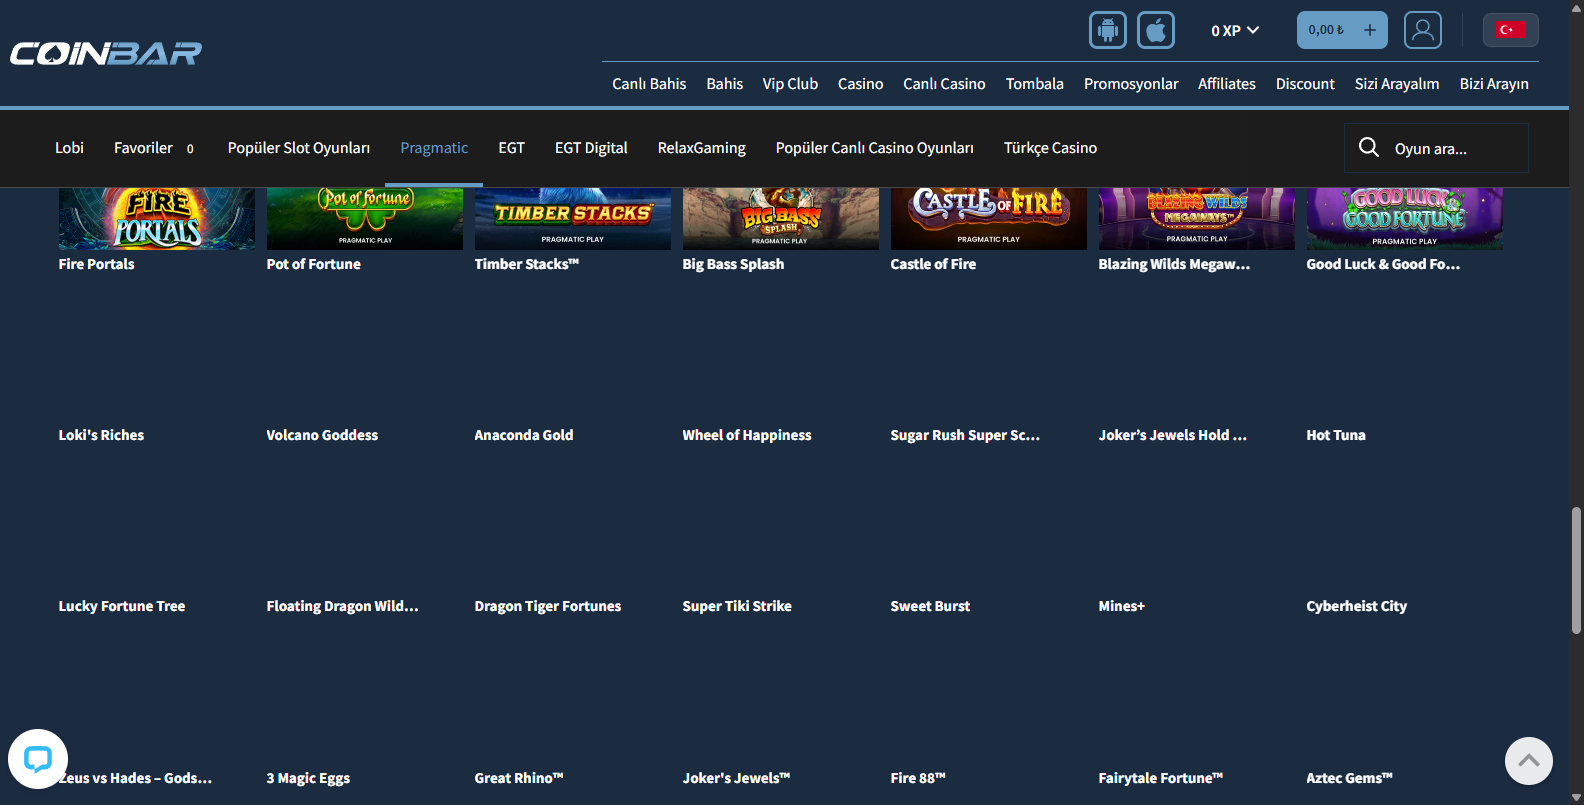Open the user account profile icon

point(1423,30)
